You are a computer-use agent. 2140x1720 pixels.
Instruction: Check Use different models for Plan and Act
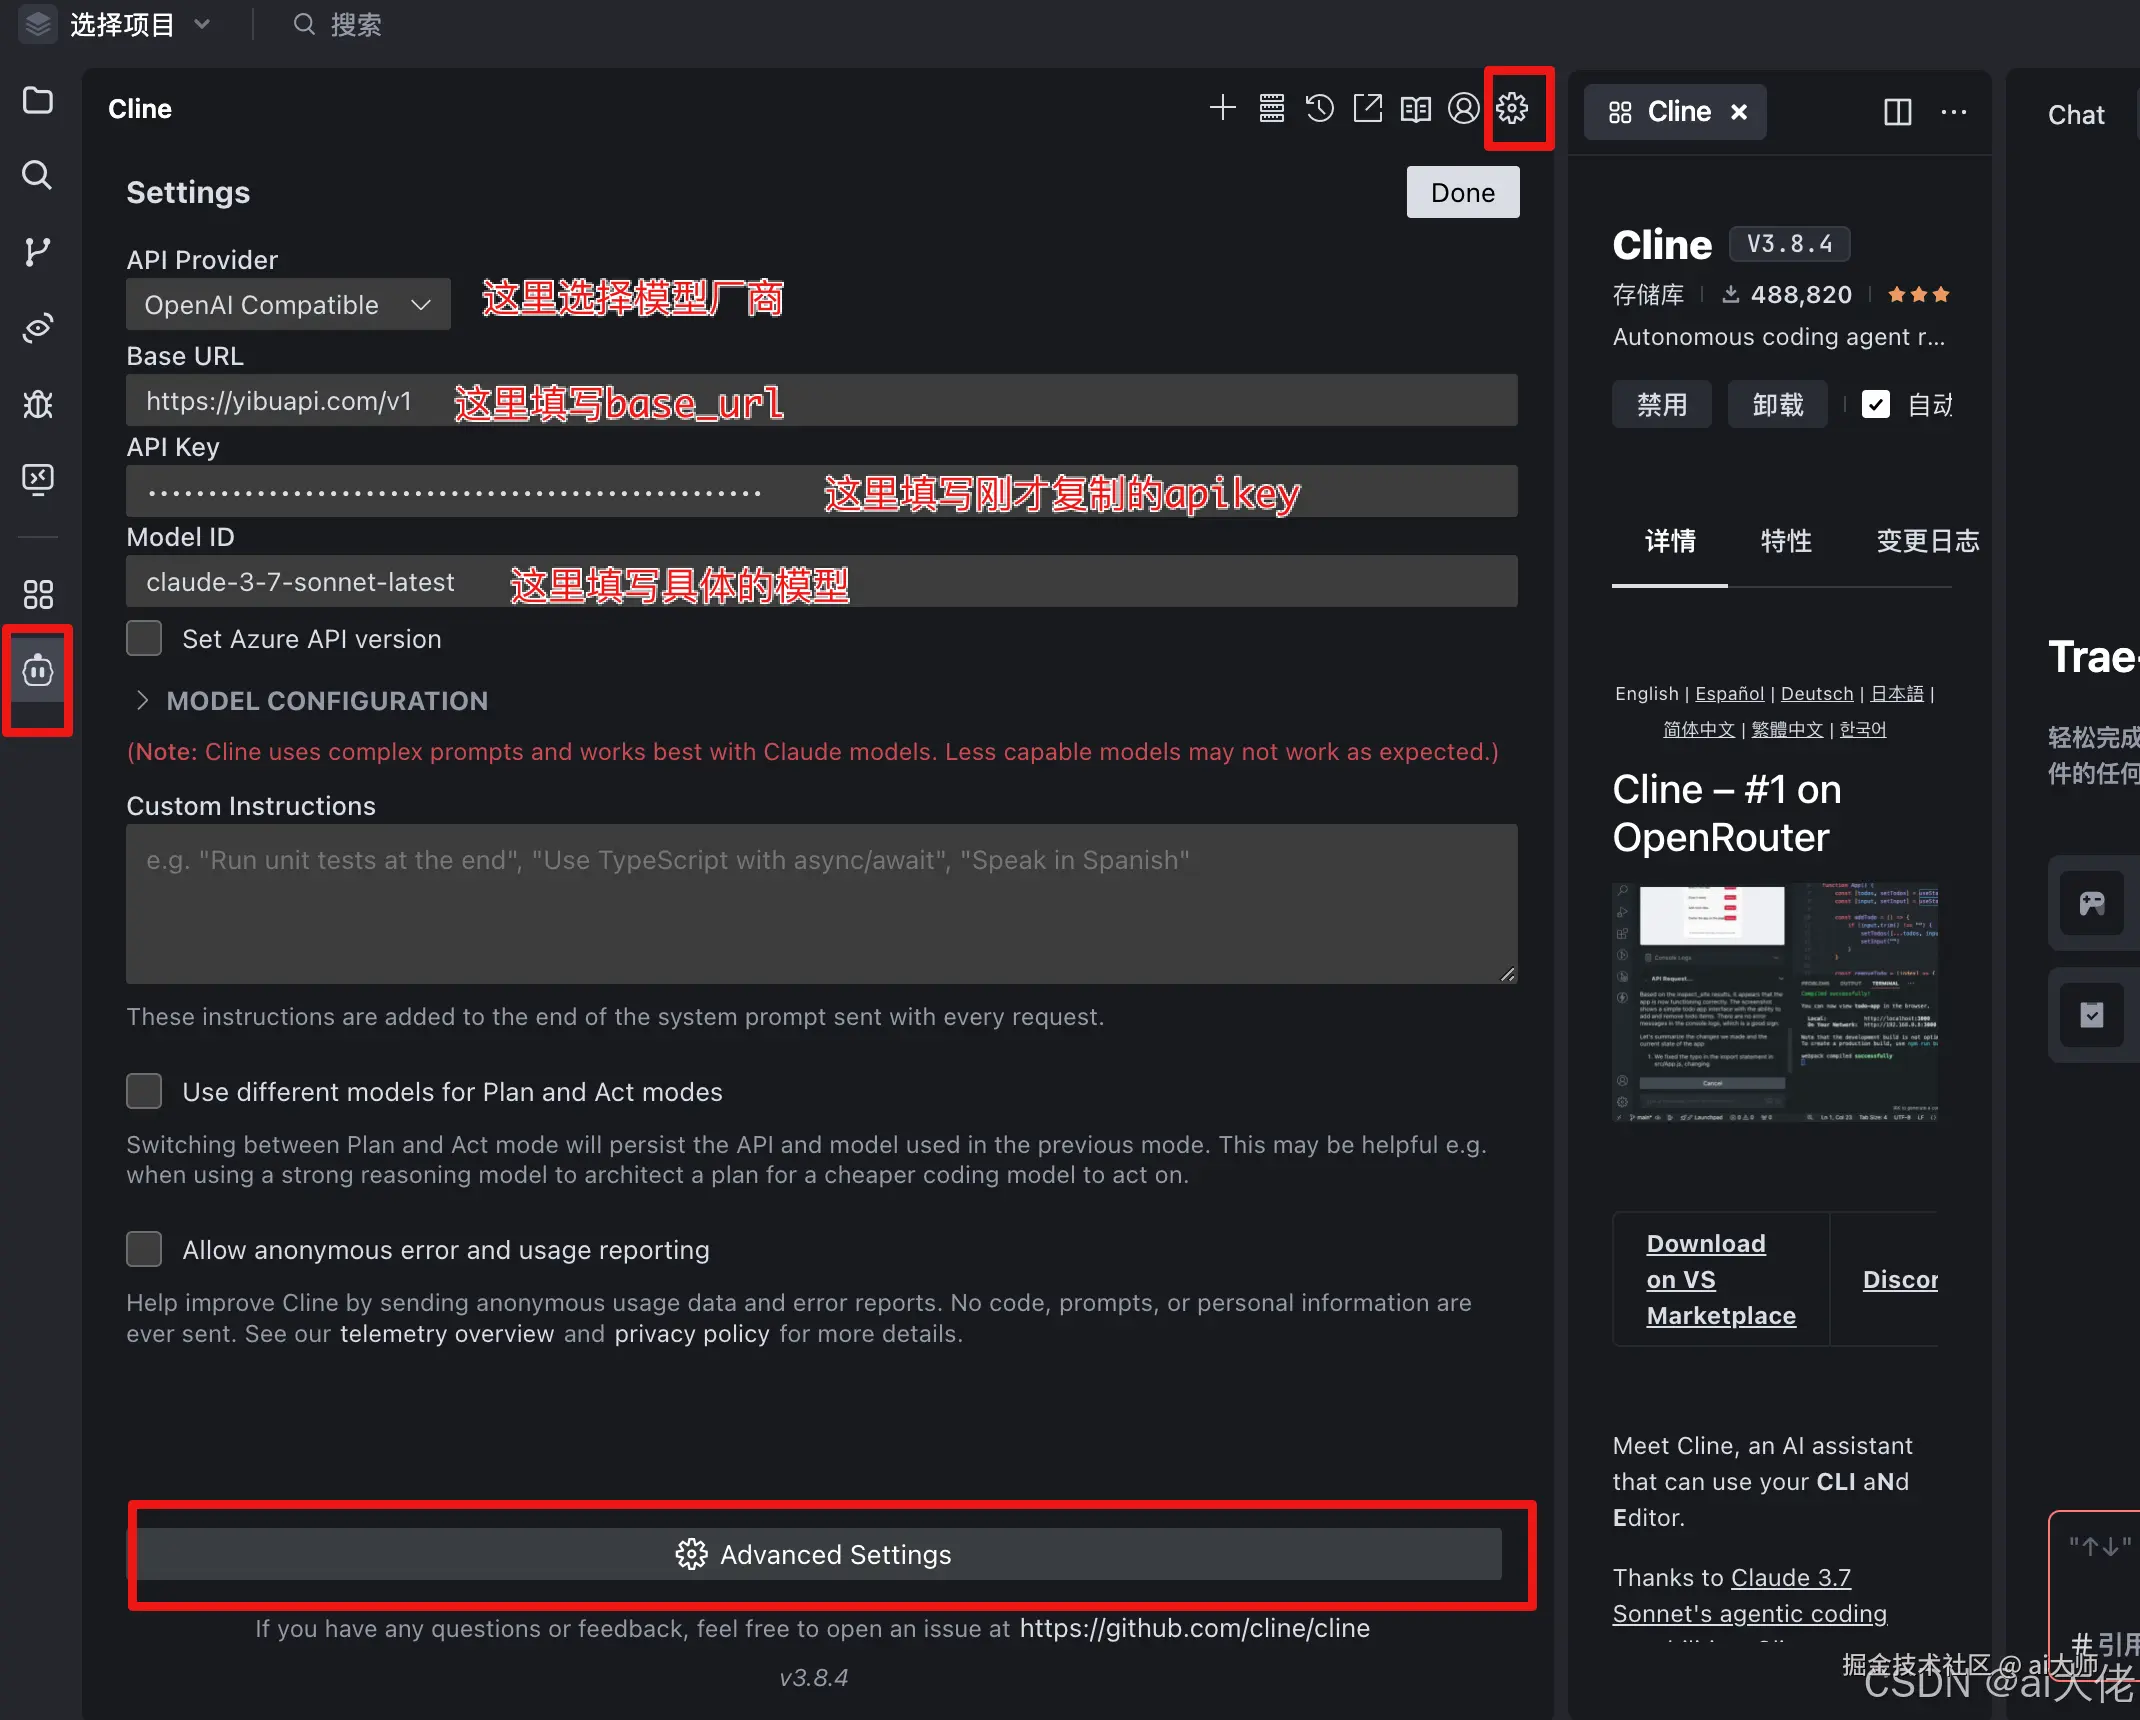coord(144,1091)
